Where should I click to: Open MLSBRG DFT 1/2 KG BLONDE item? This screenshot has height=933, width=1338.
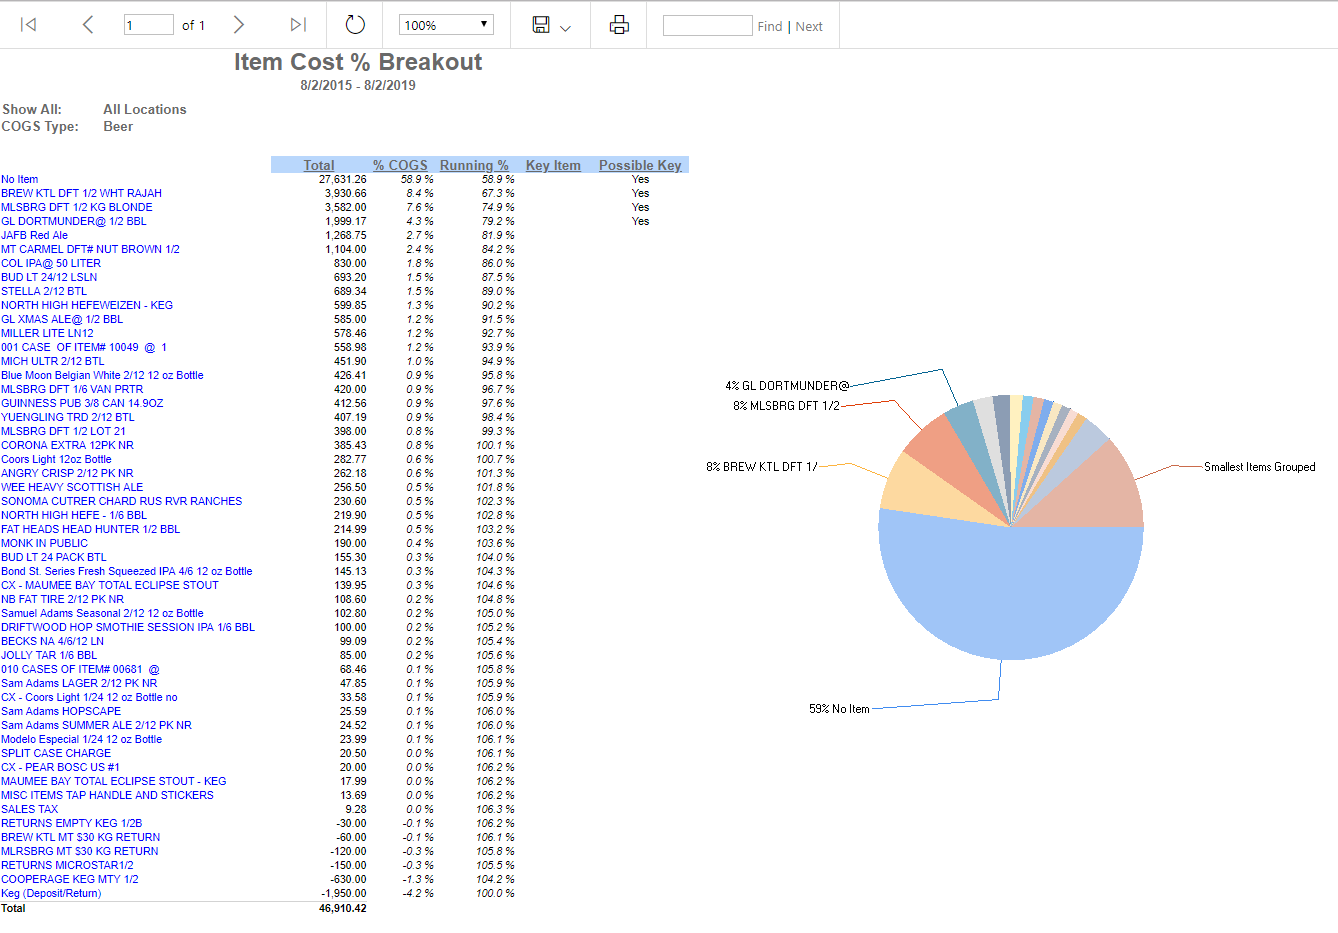tap(77, 208)
